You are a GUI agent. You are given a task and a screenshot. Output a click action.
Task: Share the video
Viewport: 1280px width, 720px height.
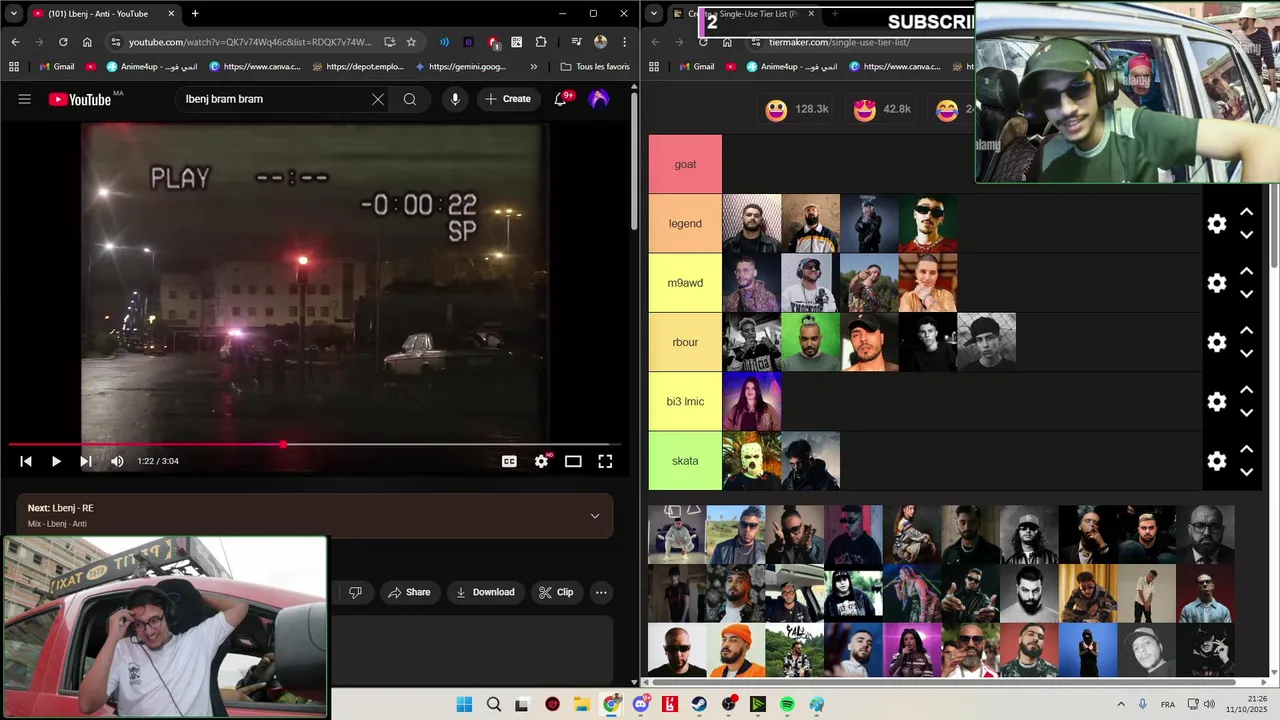tap(409, 592)
